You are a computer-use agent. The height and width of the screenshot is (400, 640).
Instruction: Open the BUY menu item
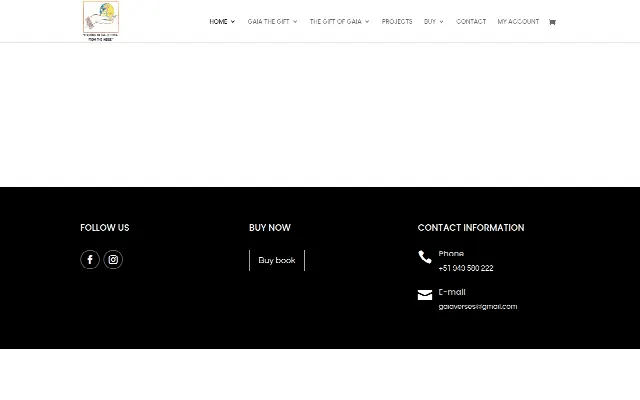coord(430,22)
